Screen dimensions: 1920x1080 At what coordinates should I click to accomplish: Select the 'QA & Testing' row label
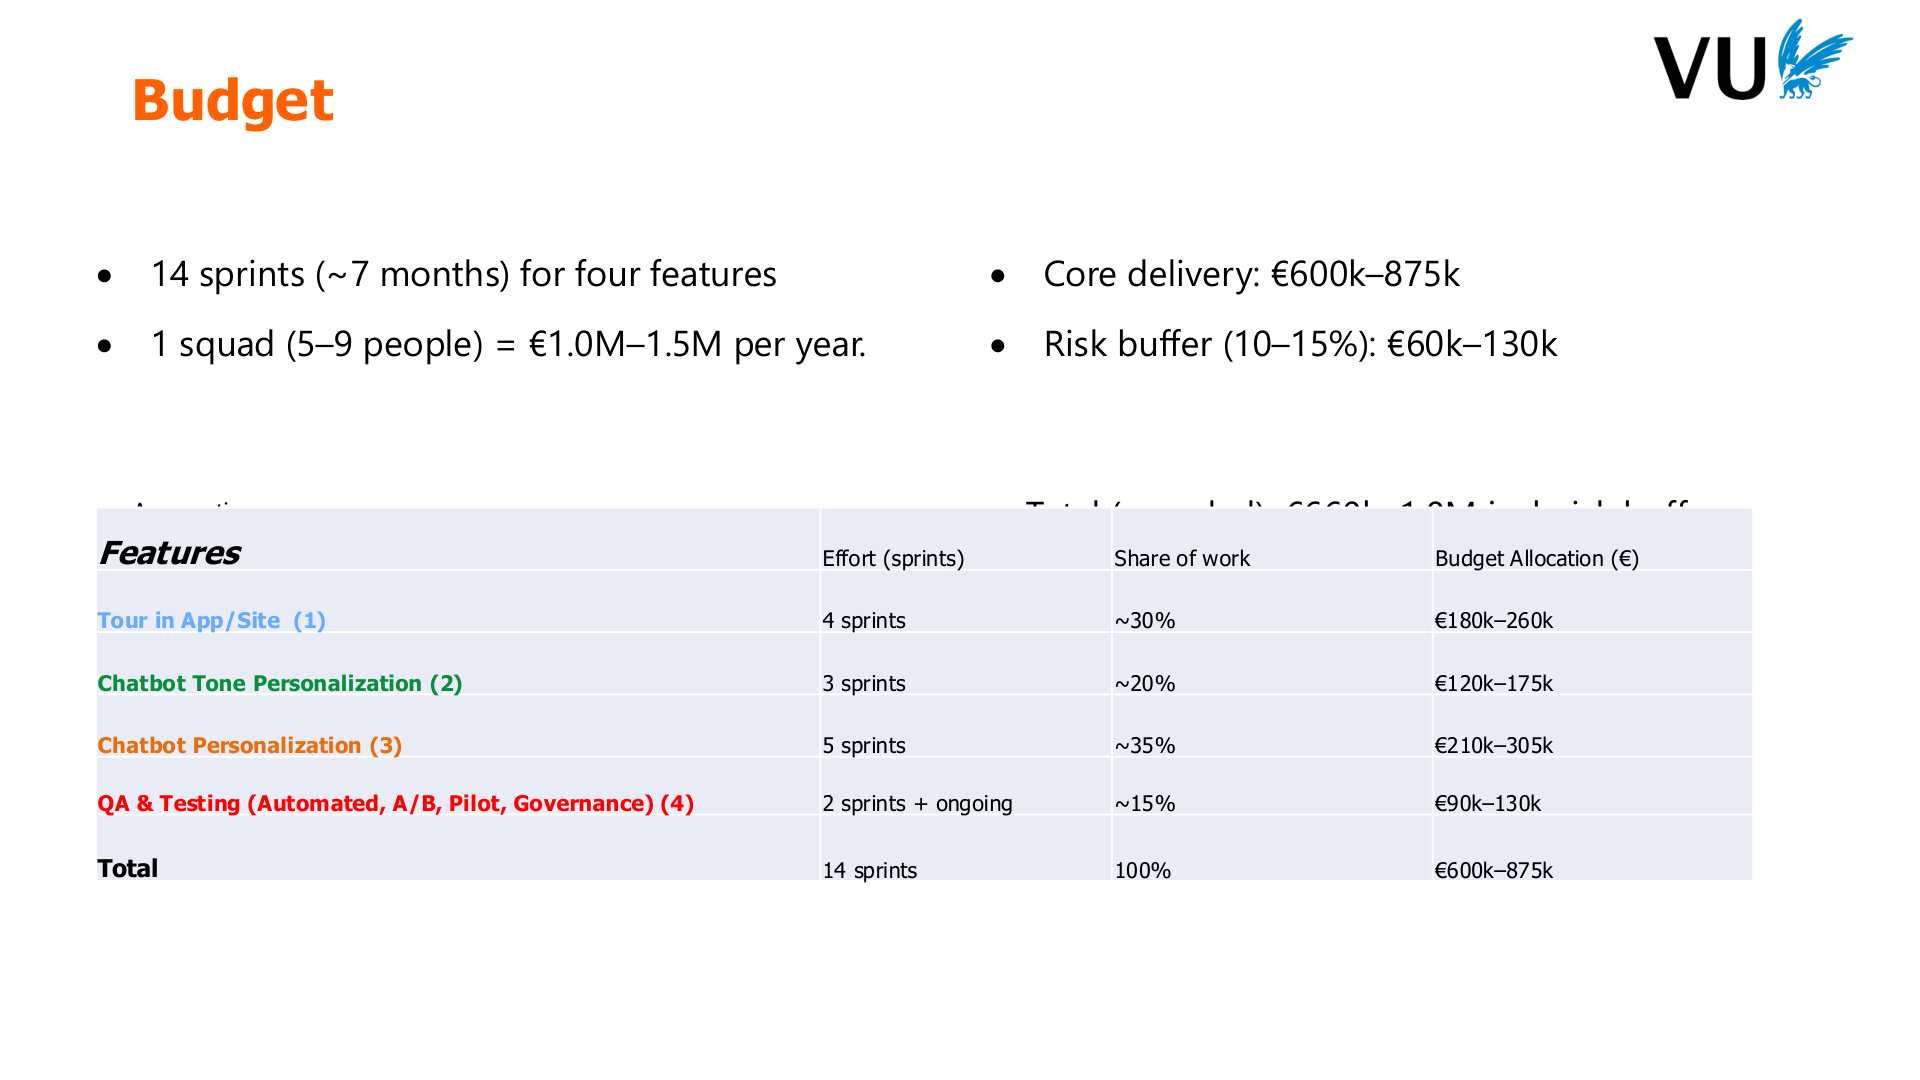[396, 803]
